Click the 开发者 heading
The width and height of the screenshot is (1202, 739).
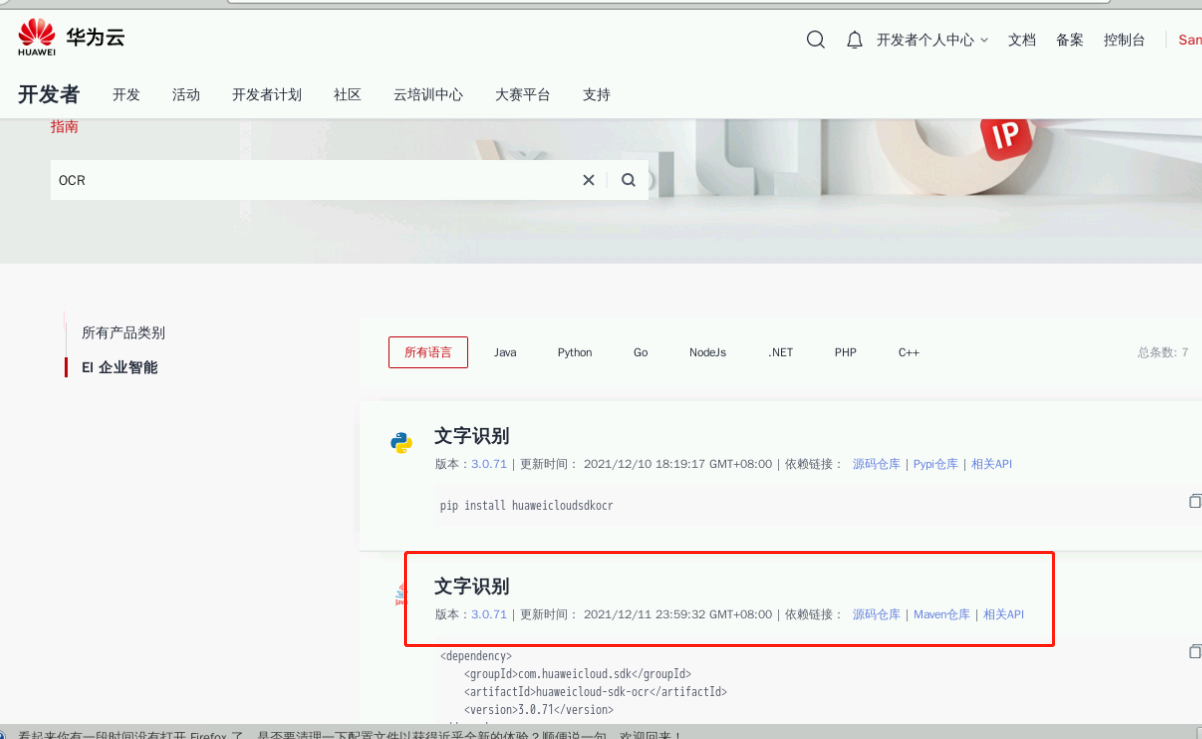pos(48,95)
